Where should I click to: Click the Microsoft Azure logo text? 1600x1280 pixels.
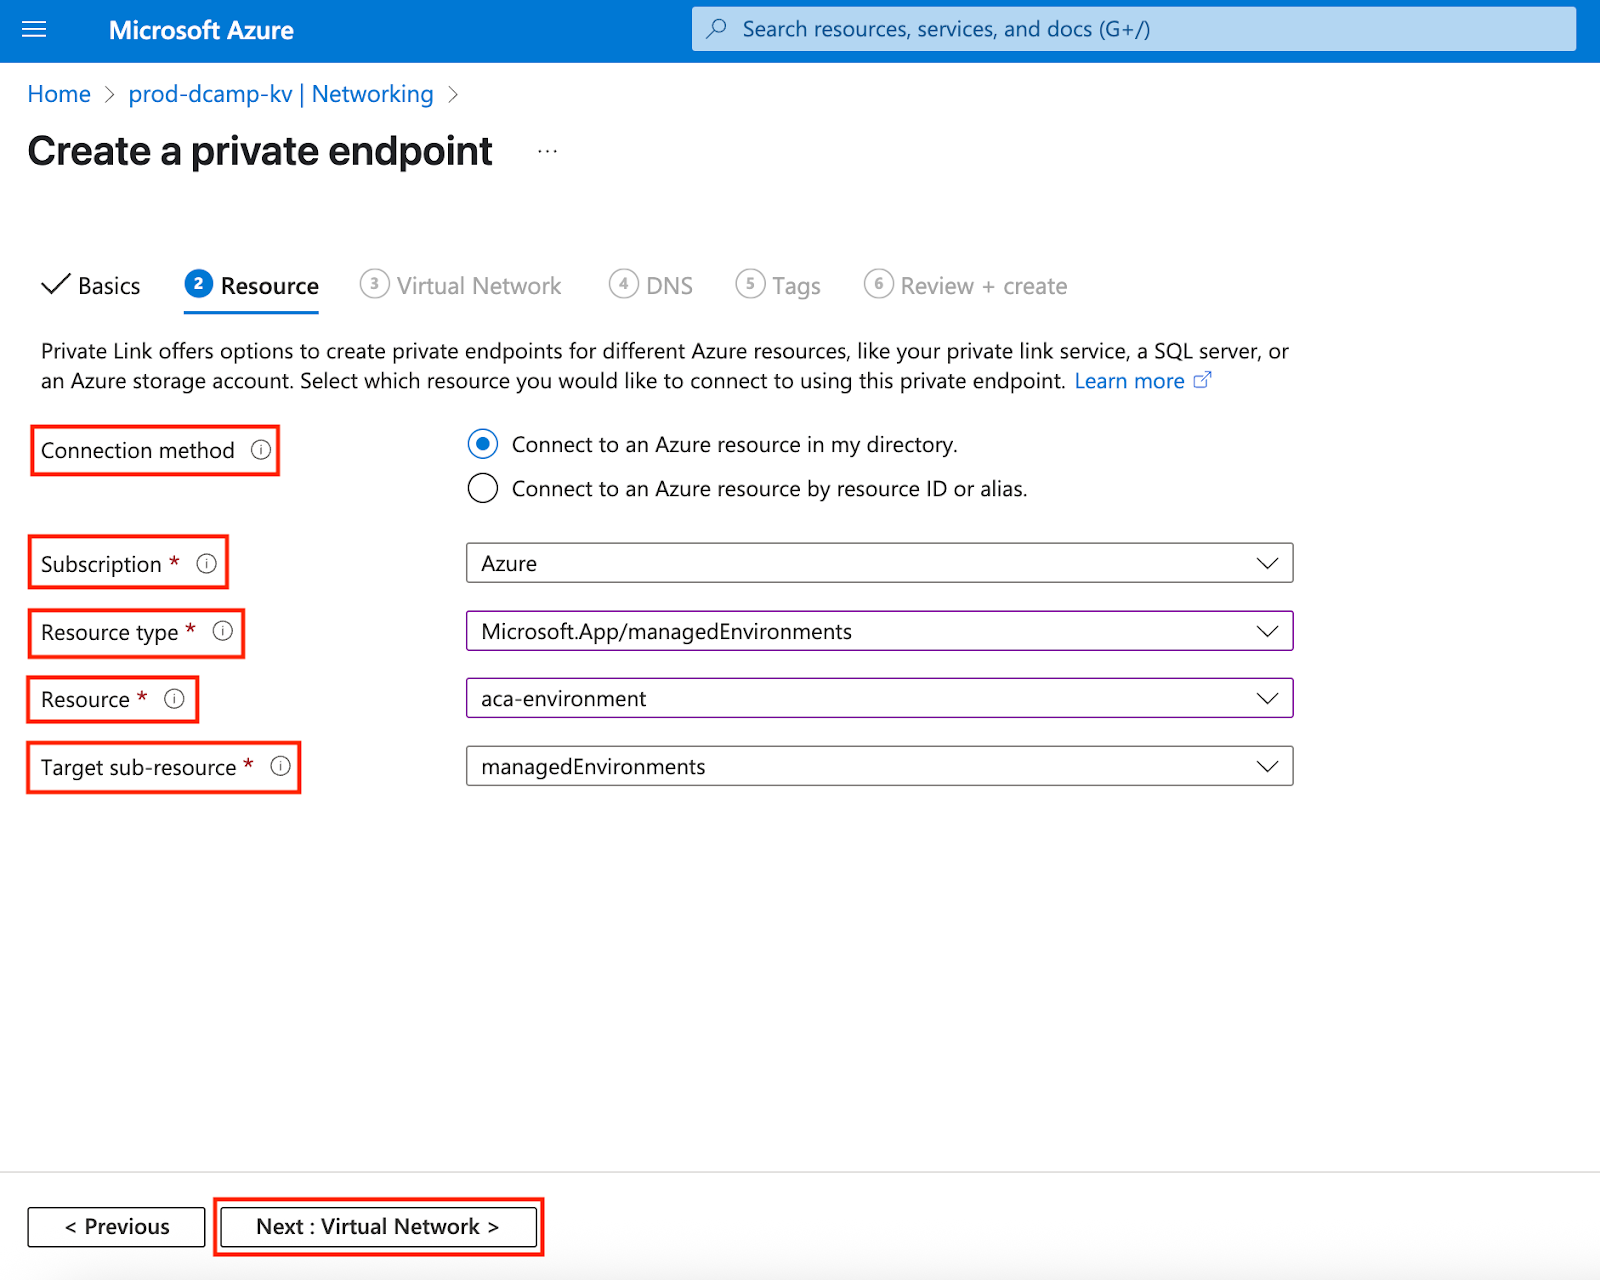(201, 30)
